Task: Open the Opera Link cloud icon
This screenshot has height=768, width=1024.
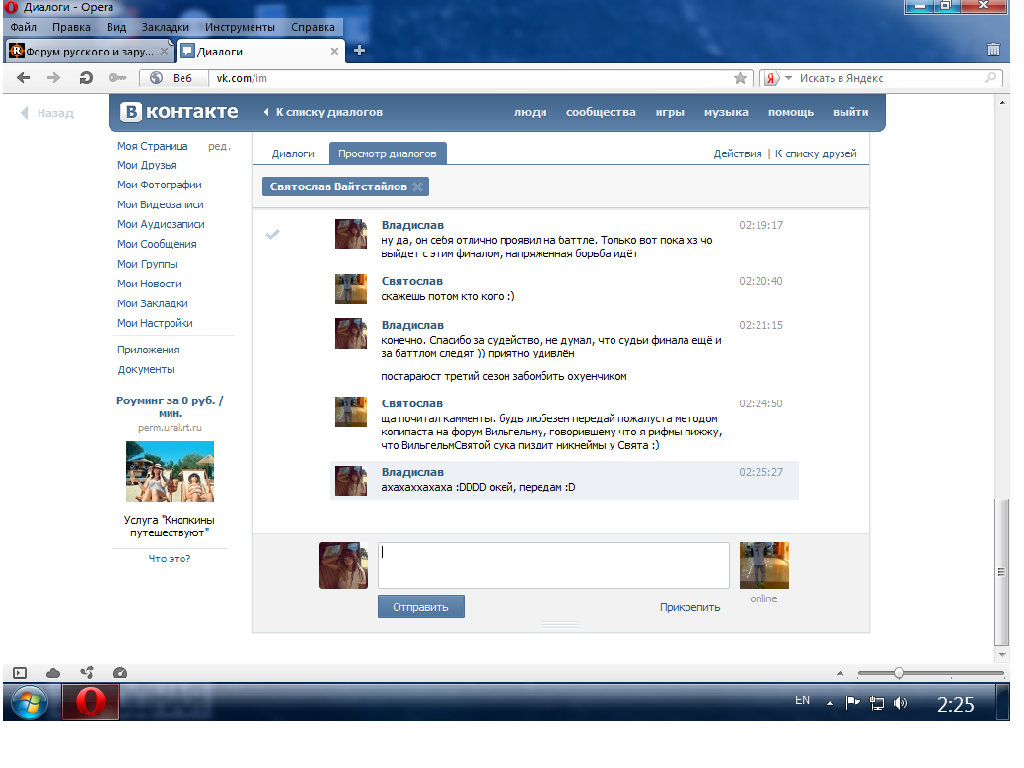Action: coord(53,673)
